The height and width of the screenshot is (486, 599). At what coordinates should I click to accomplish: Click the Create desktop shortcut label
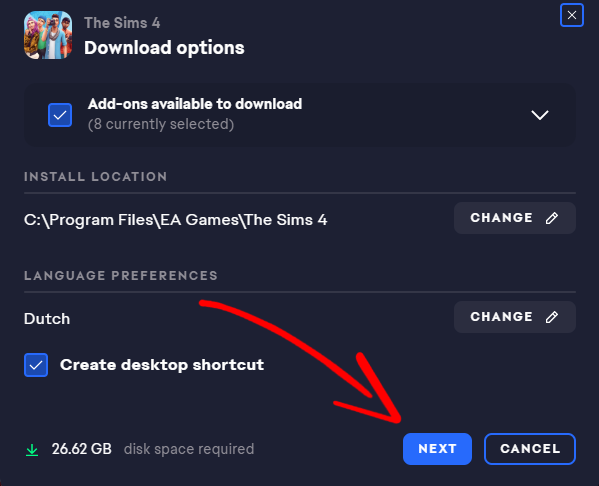[162, 365]
